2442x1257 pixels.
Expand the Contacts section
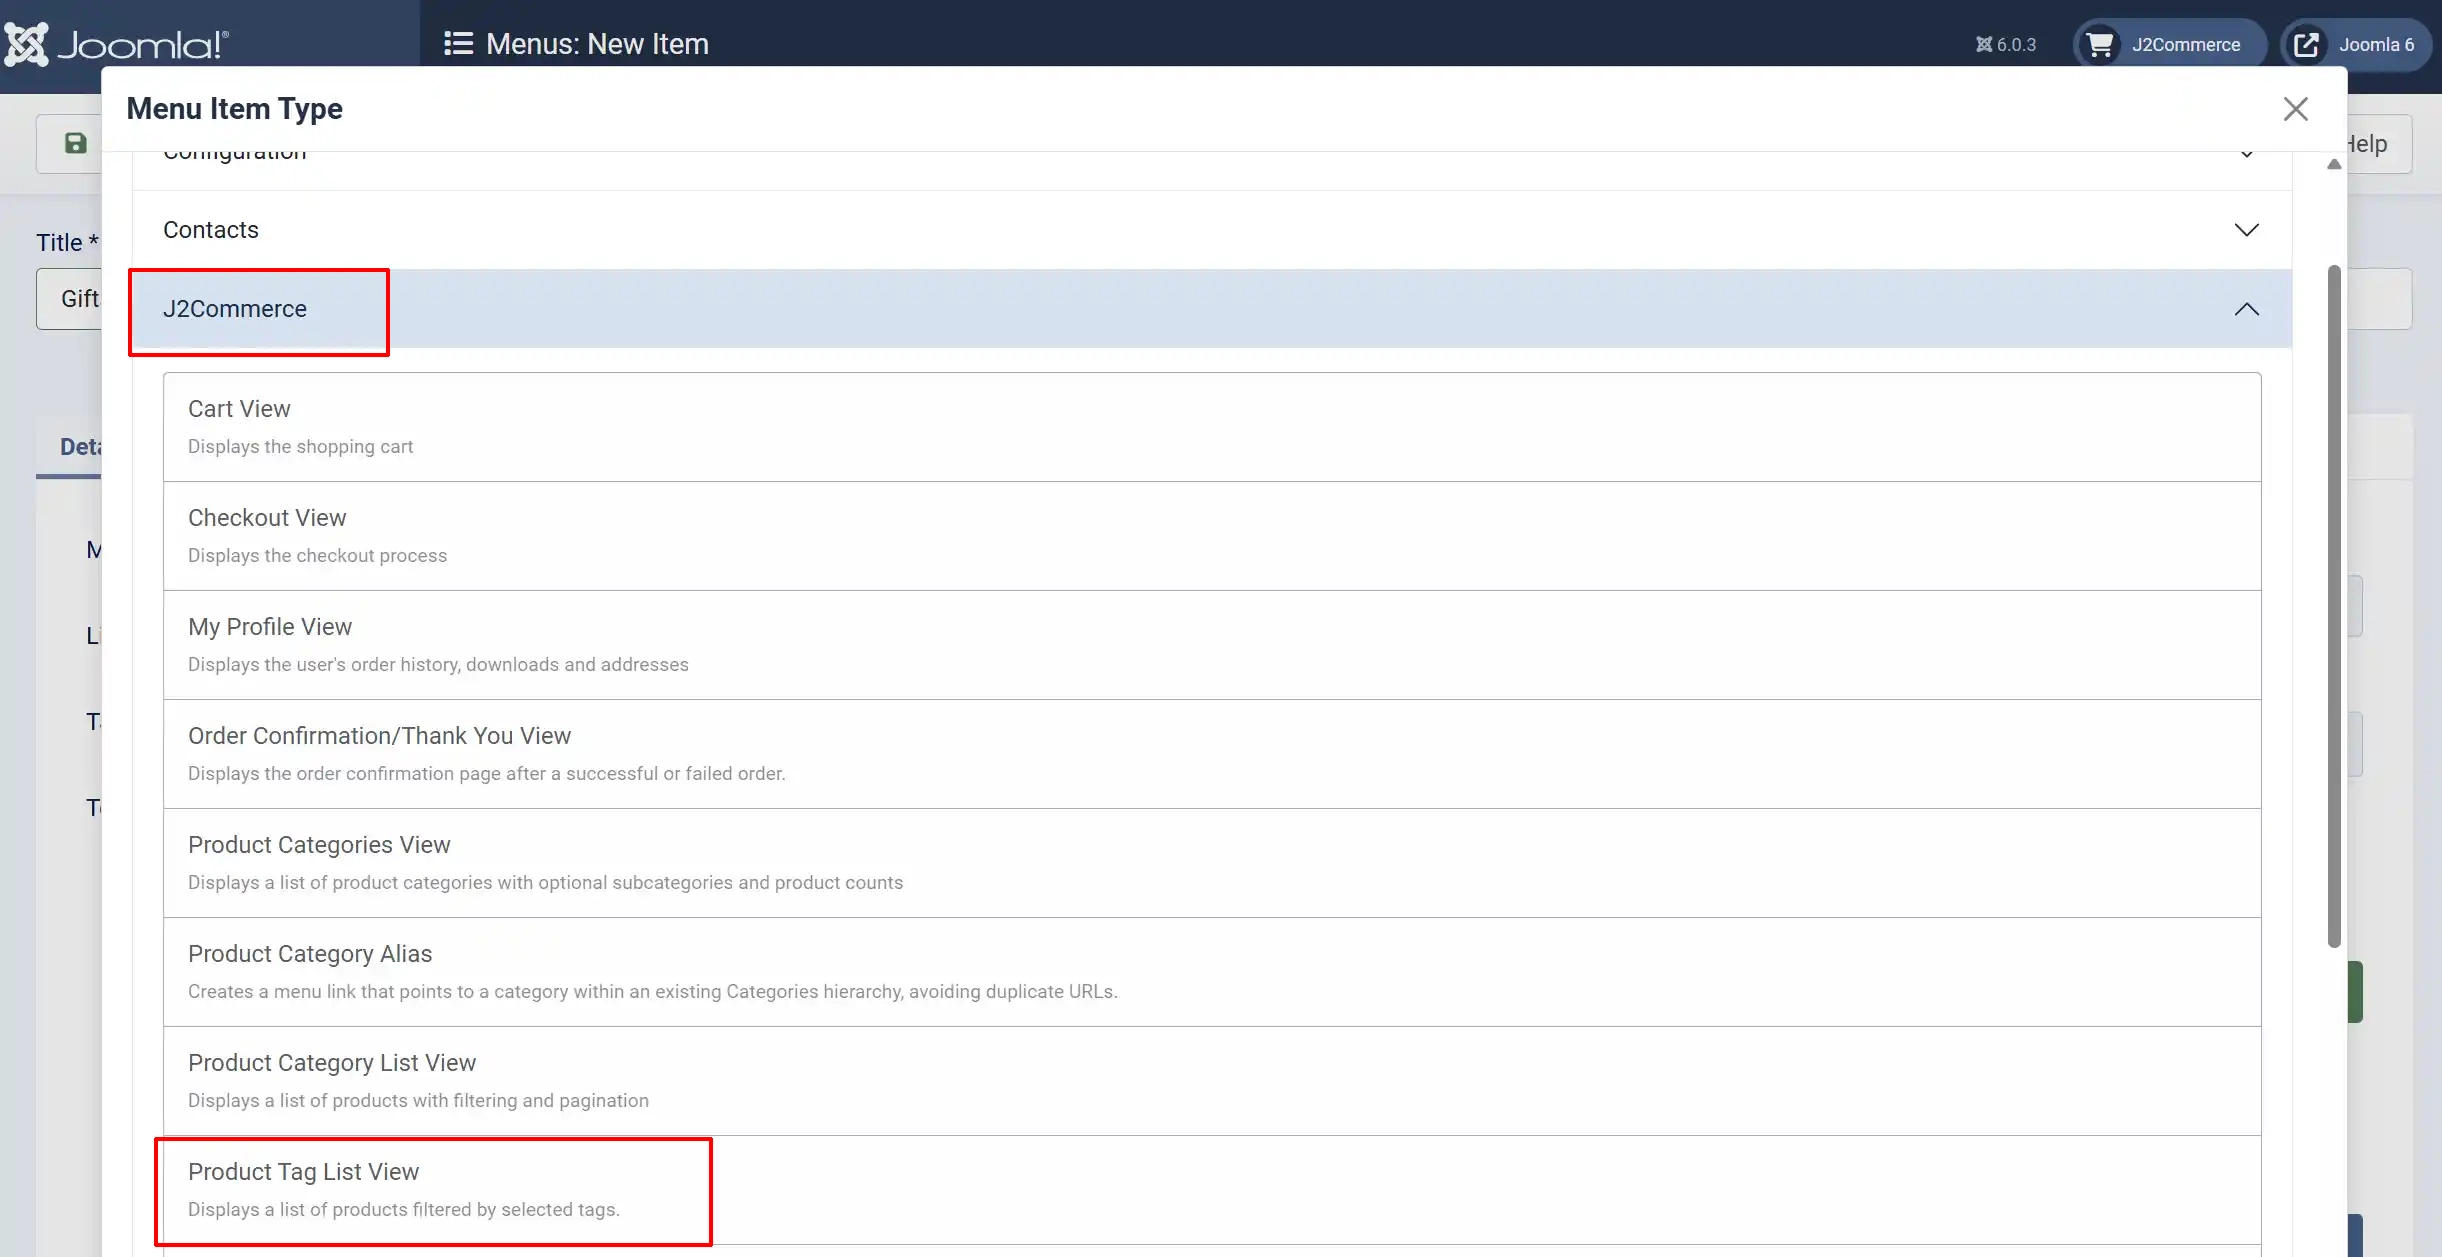(x=1212, y=230)
